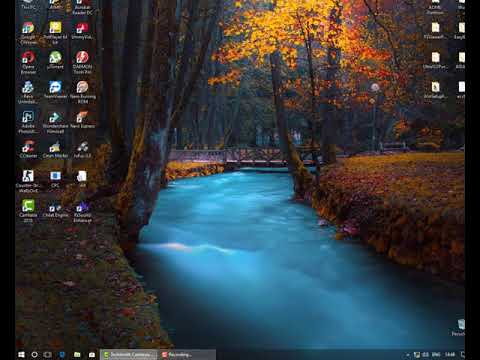Select the Adobe Photoshop desktop shortcut

click(28, 122)
